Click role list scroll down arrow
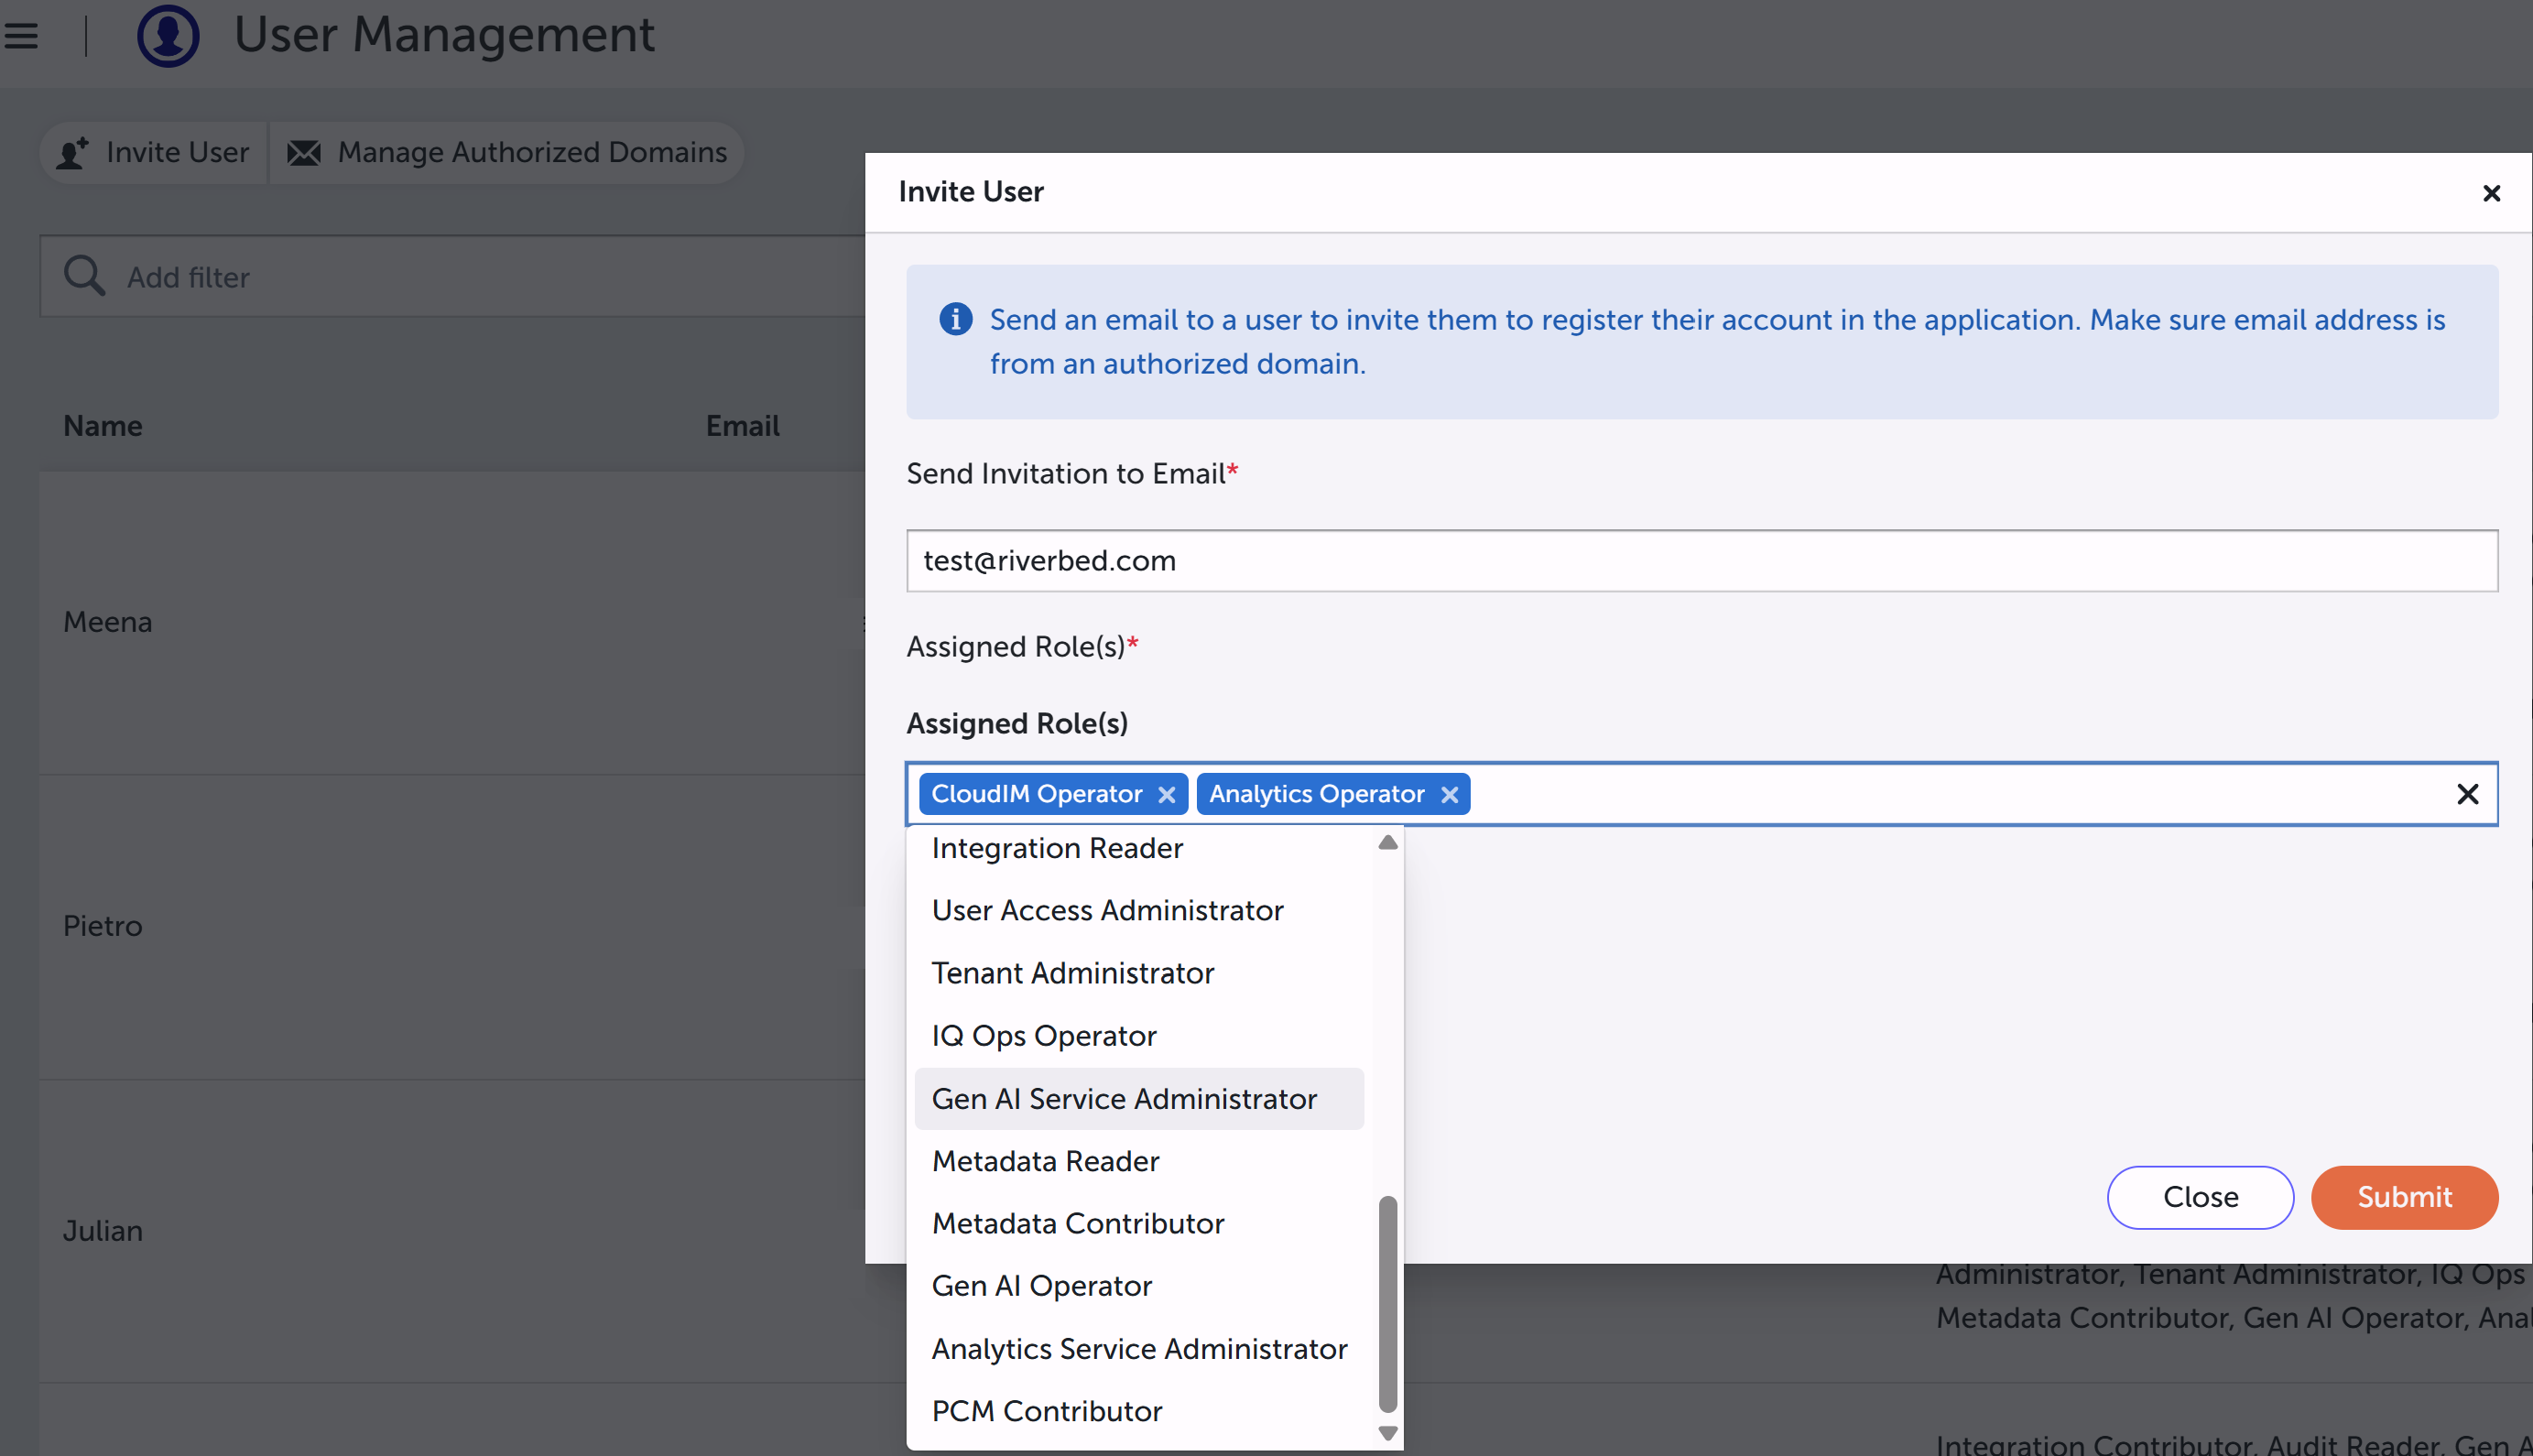This screenshot has height=1456, width=2533. (1387, 1433)
